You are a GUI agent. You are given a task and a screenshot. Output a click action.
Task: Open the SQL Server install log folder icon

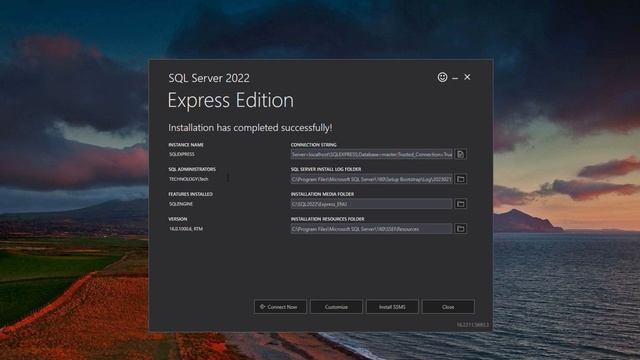(x=461, y=179)
